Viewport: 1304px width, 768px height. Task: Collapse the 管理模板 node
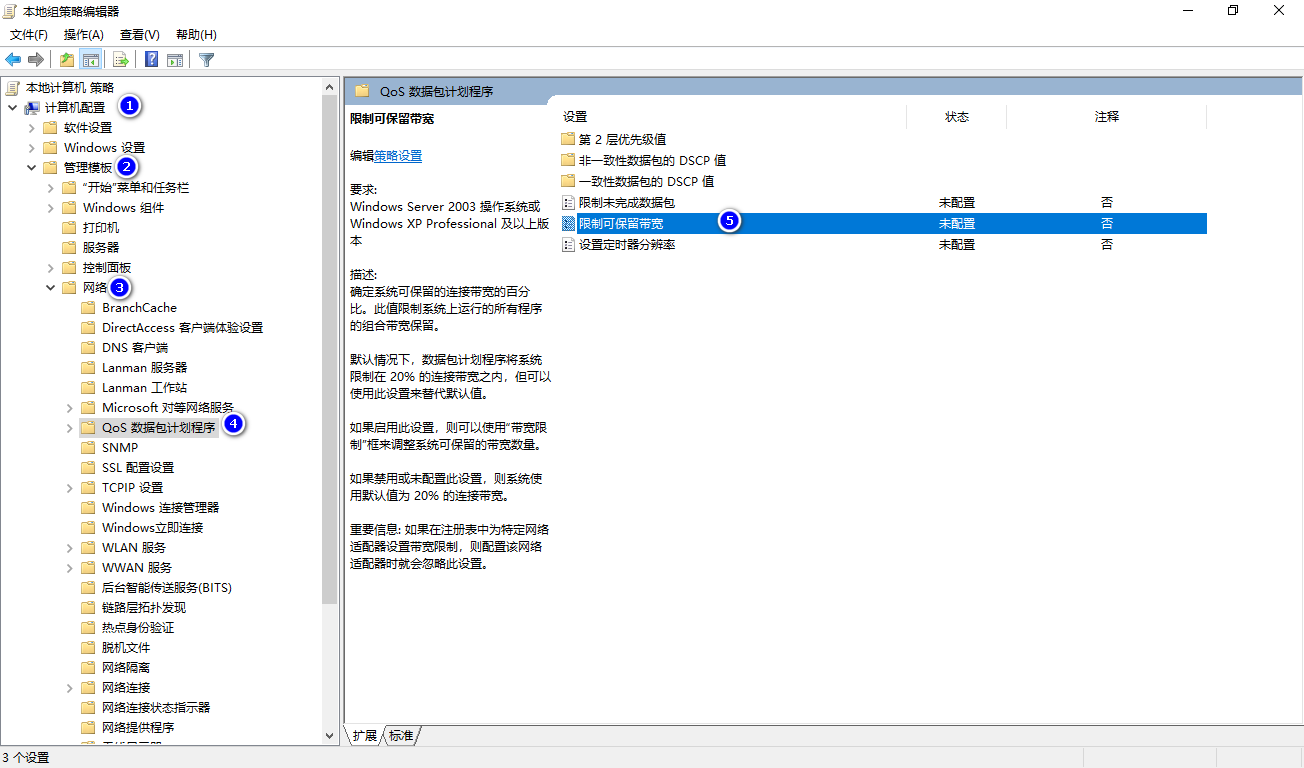pyautogui.click(x=31, y=167)
